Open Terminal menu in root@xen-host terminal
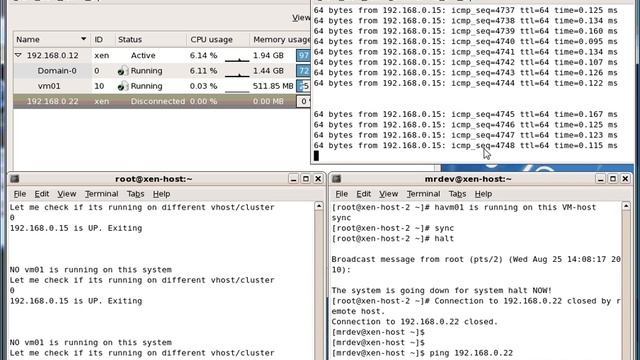The width and height of the screenshot is (640, 360). [101, 194]
